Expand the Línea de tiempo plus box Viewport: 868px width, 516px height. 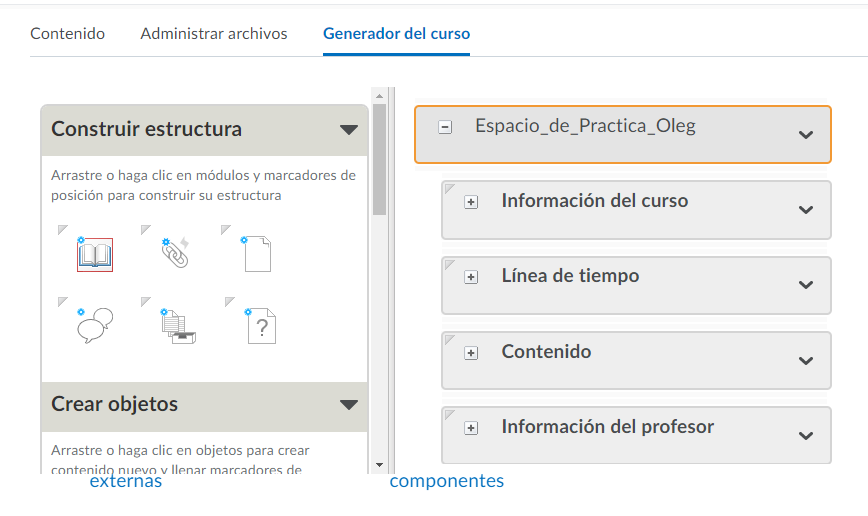pos(471,277)
